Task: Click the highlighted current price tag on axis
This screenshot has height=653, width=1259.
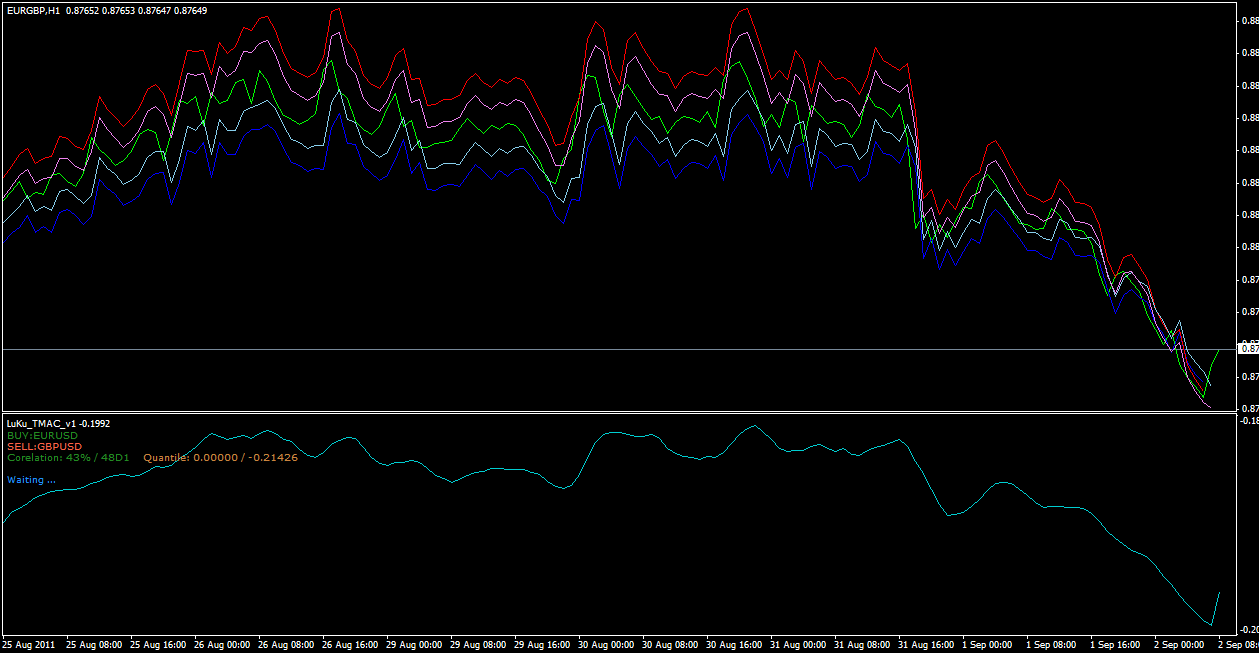Action: point(1248,348)
